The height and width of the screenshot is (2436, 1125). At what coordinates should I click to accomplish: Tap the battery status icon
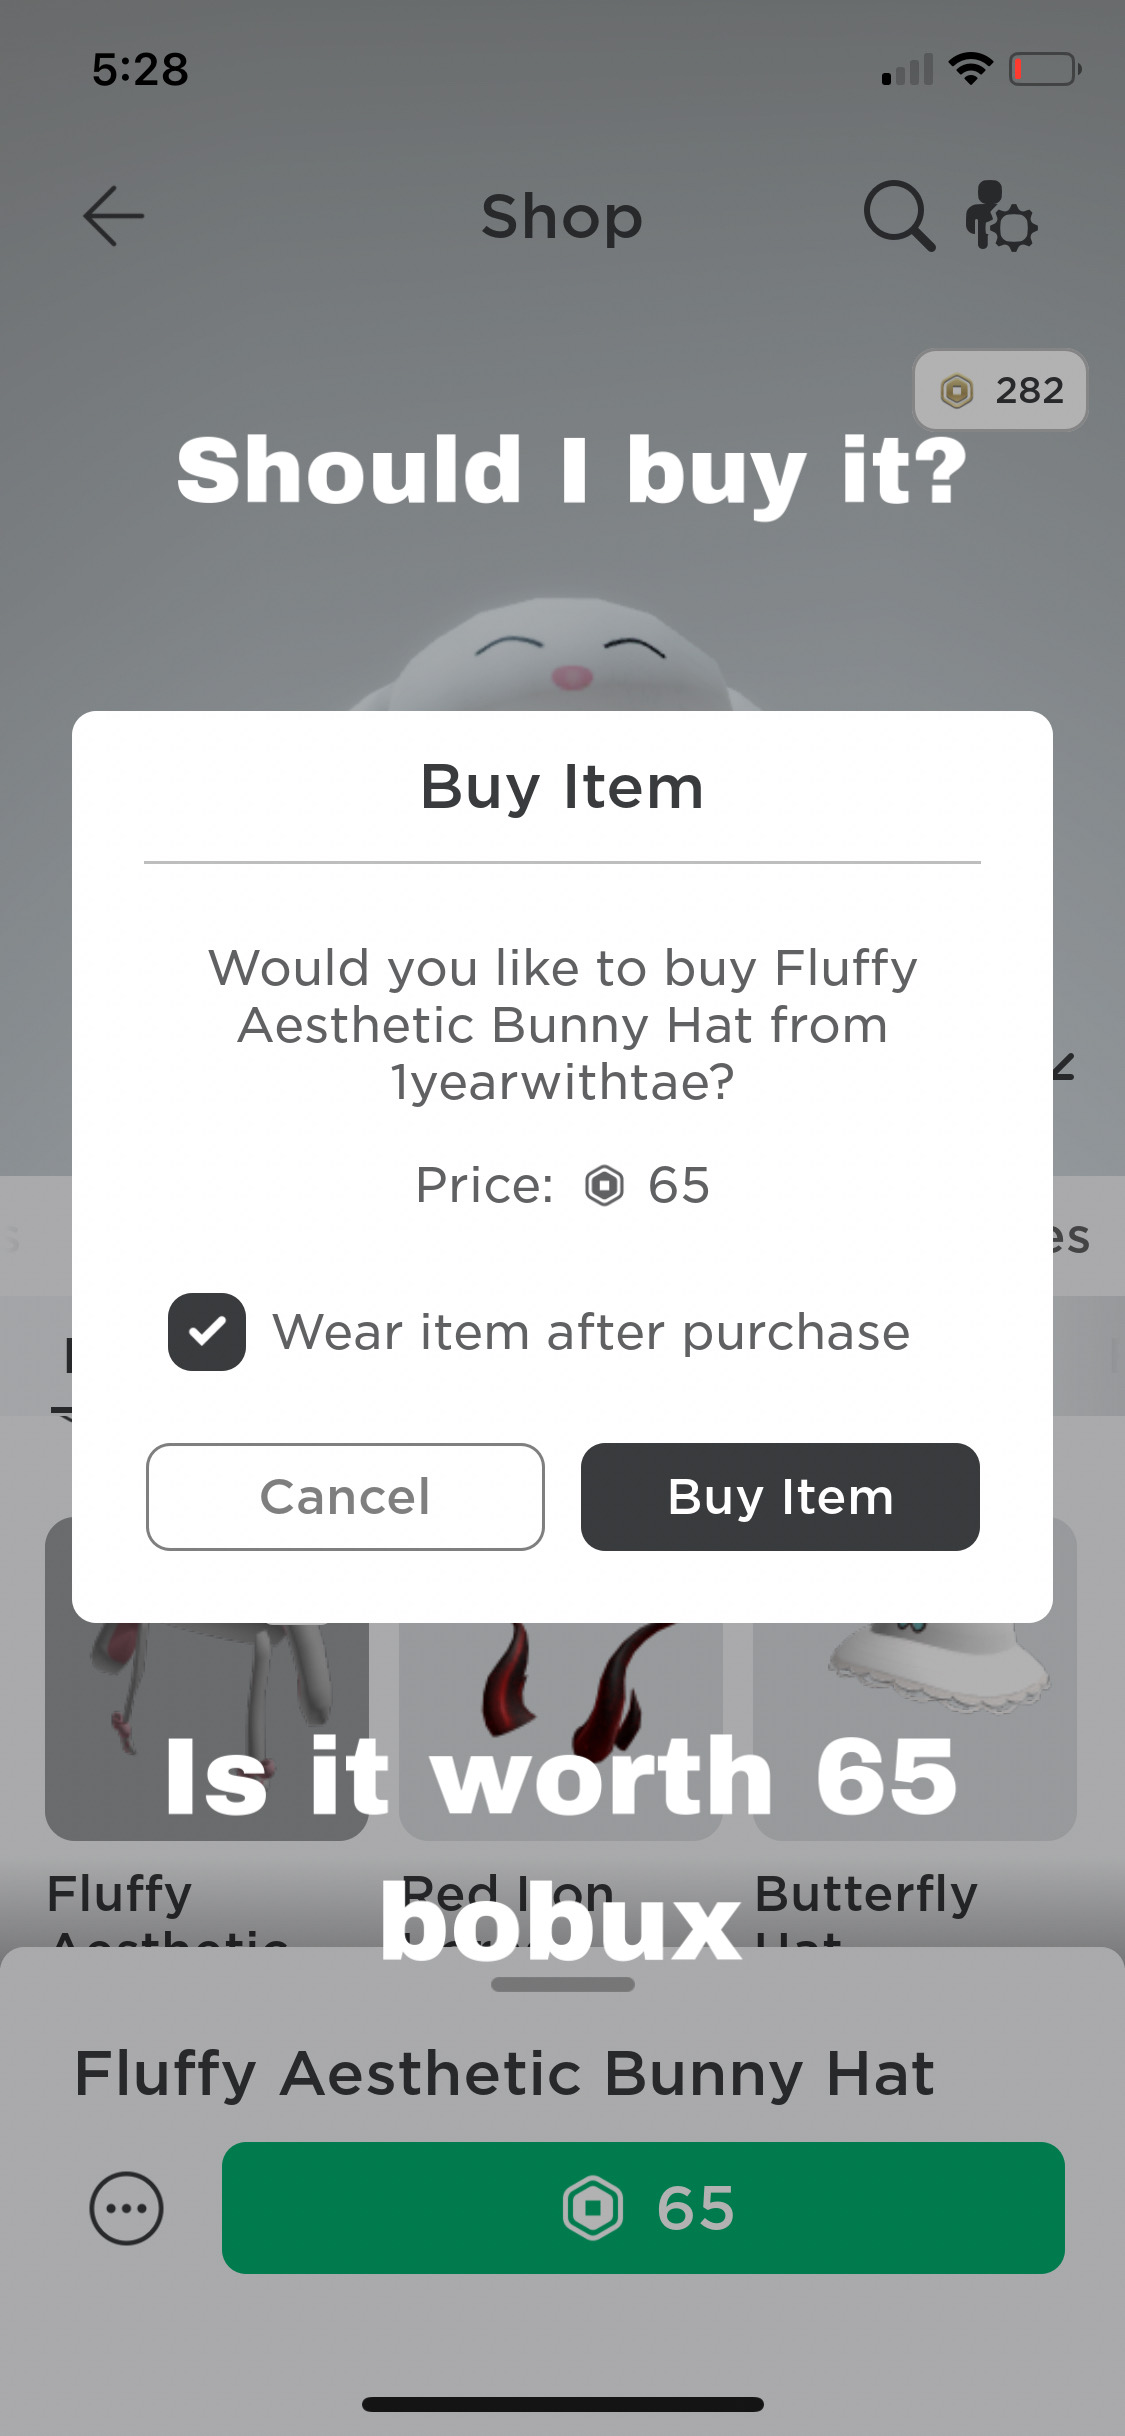click(1044, 69)
